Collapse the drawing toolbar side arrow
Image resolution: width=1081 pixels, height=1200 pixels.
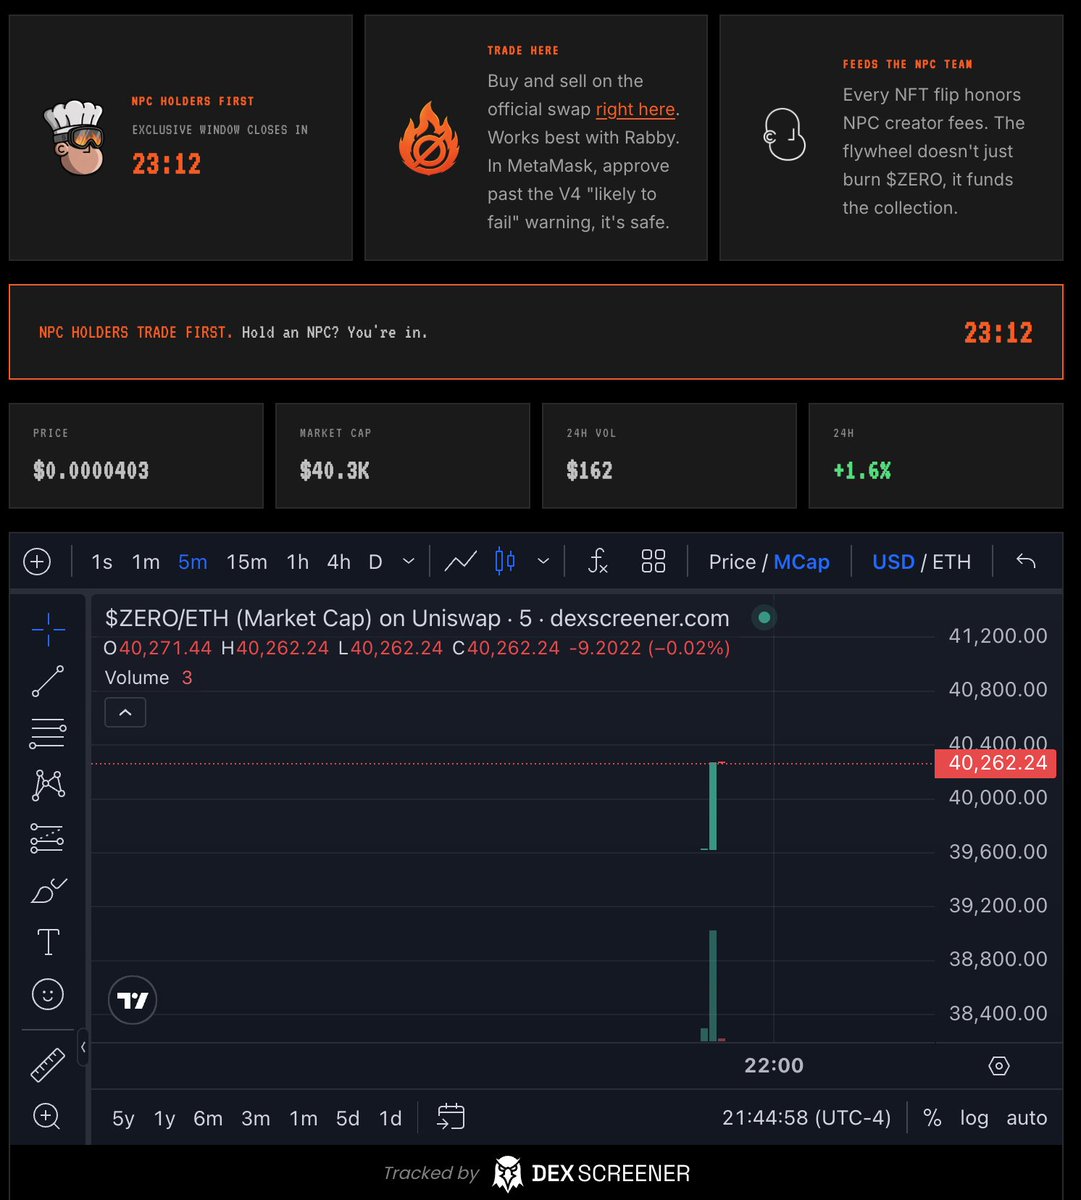pos(83,1047)
